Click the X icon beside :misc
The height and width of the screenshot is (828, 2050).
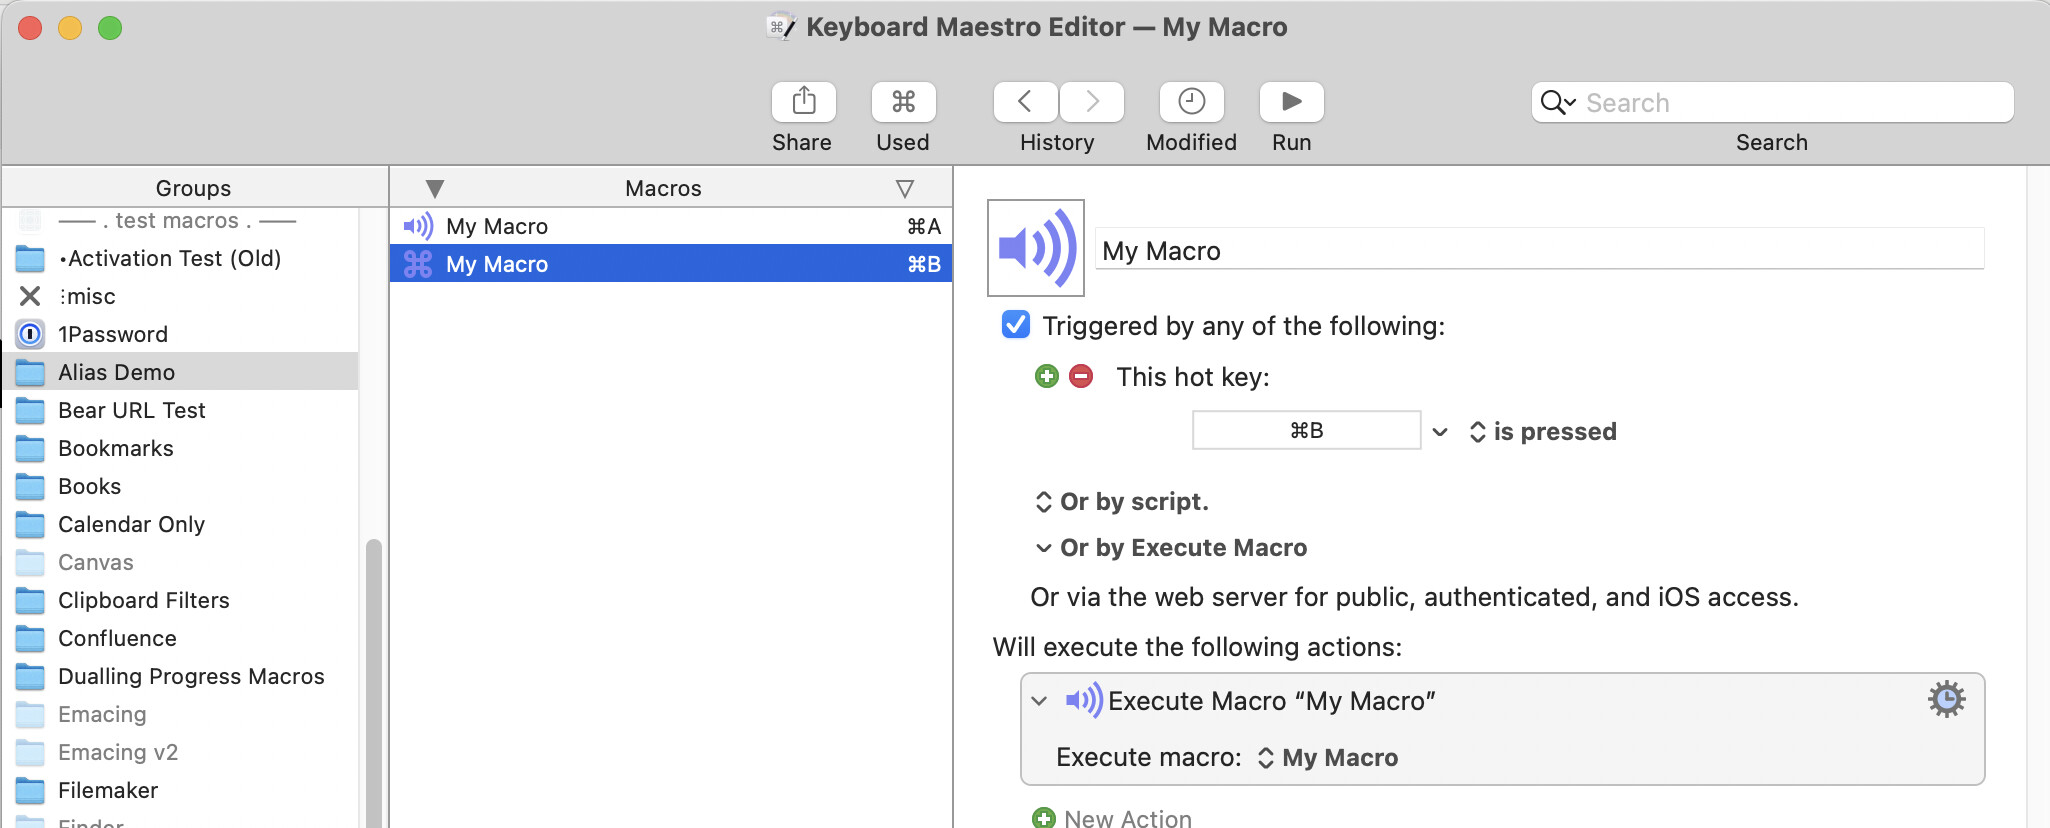(30, 296)
